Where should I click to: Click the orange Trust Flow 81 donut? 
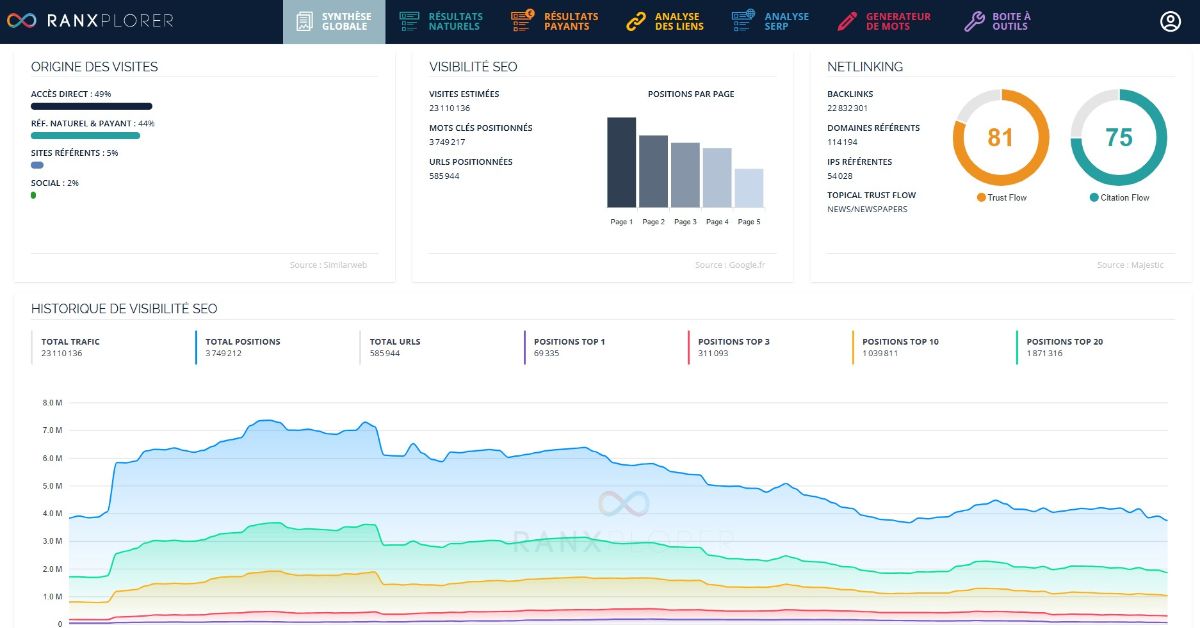[1001, 137]
